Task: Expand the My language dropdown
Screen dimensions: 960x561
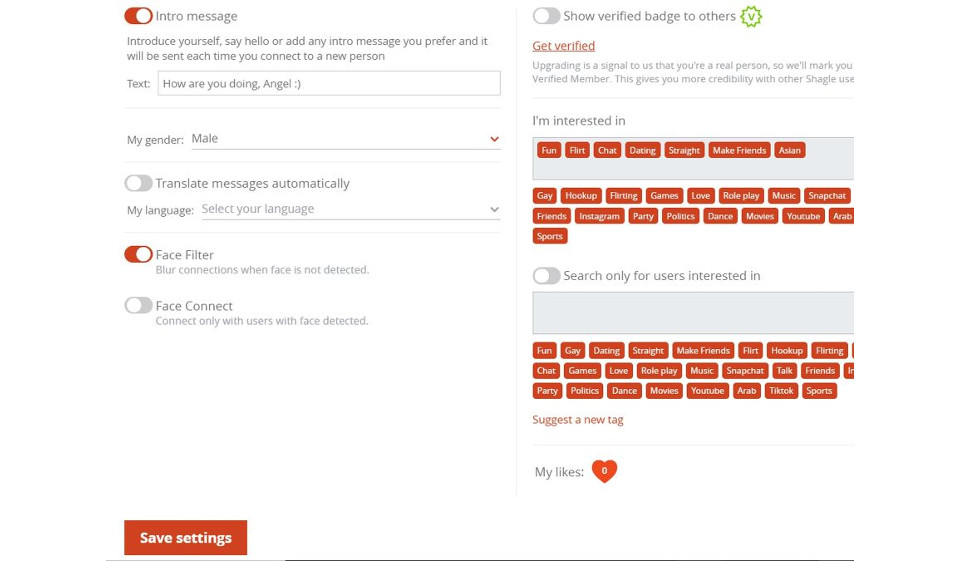Action: (350, 209)
